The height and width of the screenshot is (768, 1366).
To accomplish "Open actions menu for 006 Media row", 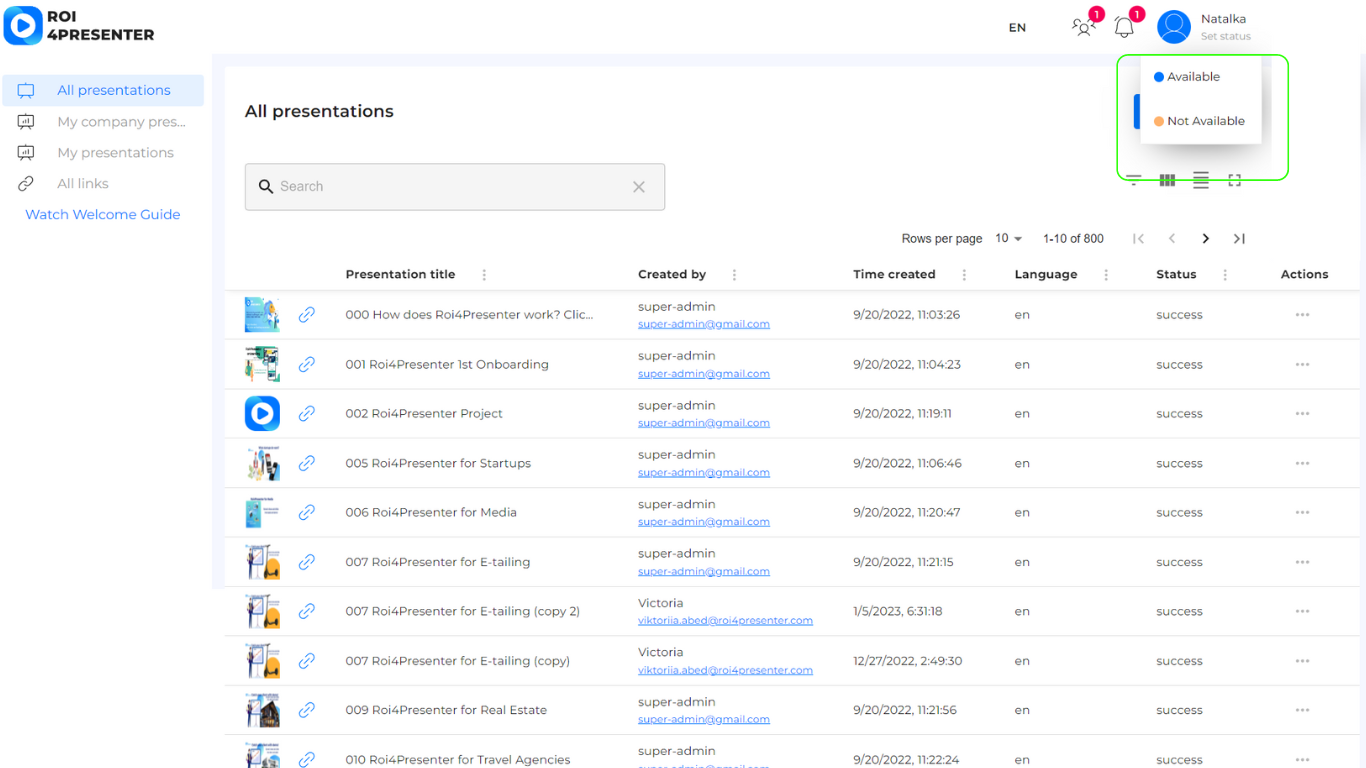I will tap(1302, 512).
